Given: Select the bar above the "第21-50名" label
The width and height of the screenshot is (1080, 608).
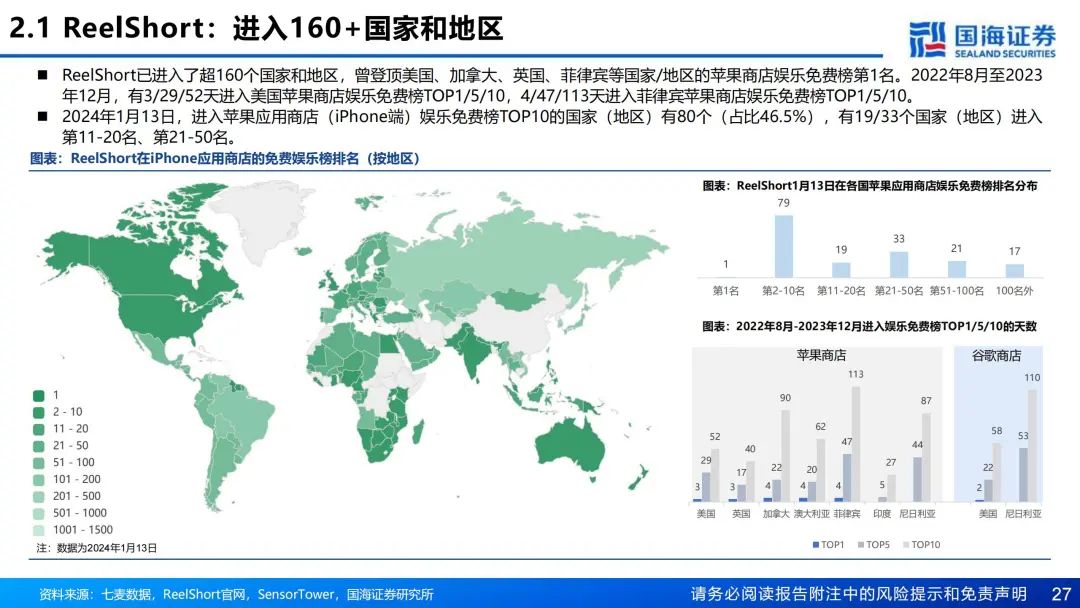Looking at the screenshot, I should pos(899,264).
